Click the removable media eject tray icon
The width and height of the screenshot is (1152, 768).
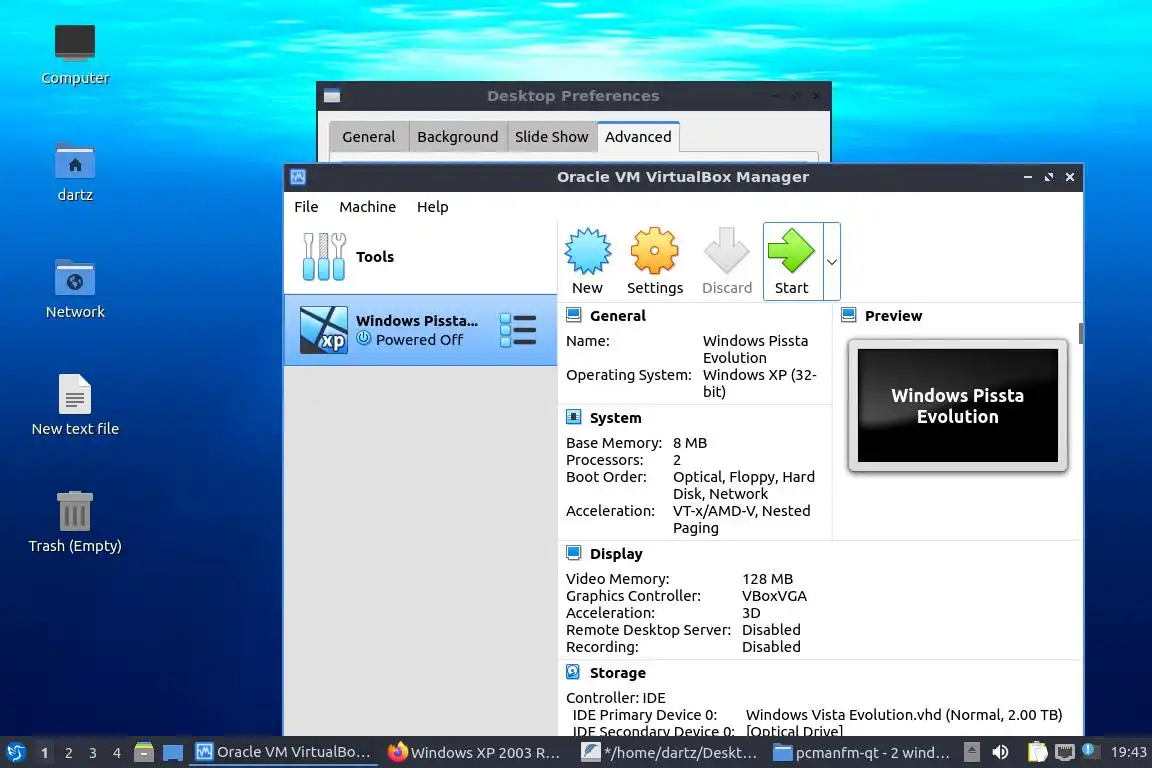point(971,752)
